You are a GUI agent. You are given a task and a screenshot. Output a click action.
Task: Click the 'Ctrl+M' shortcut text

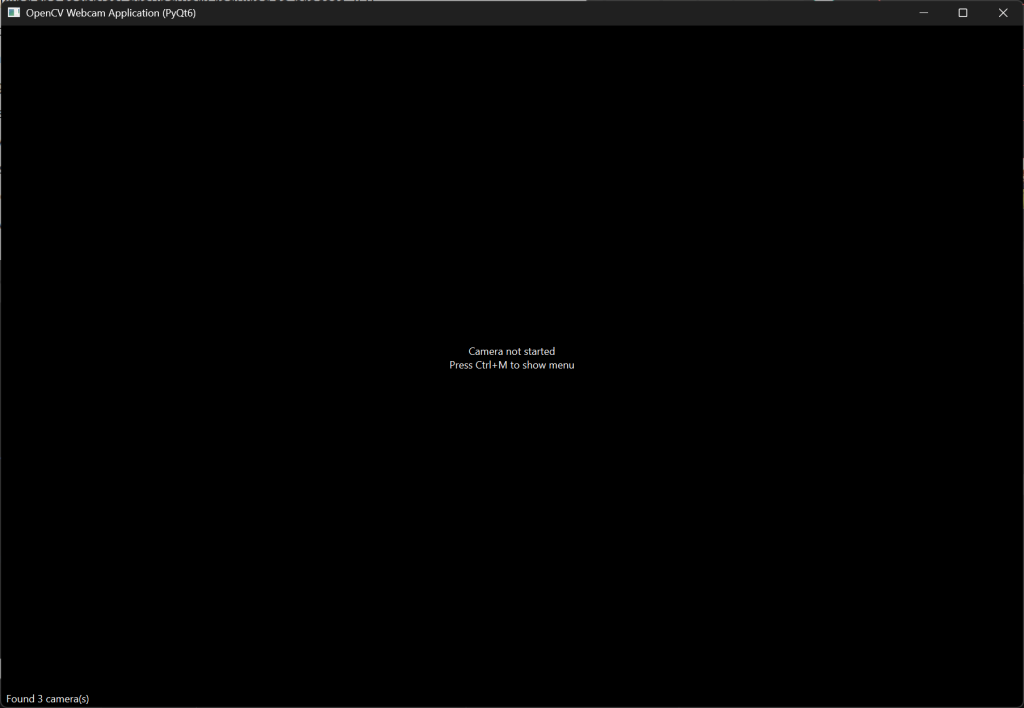click(x=492, y=365)
